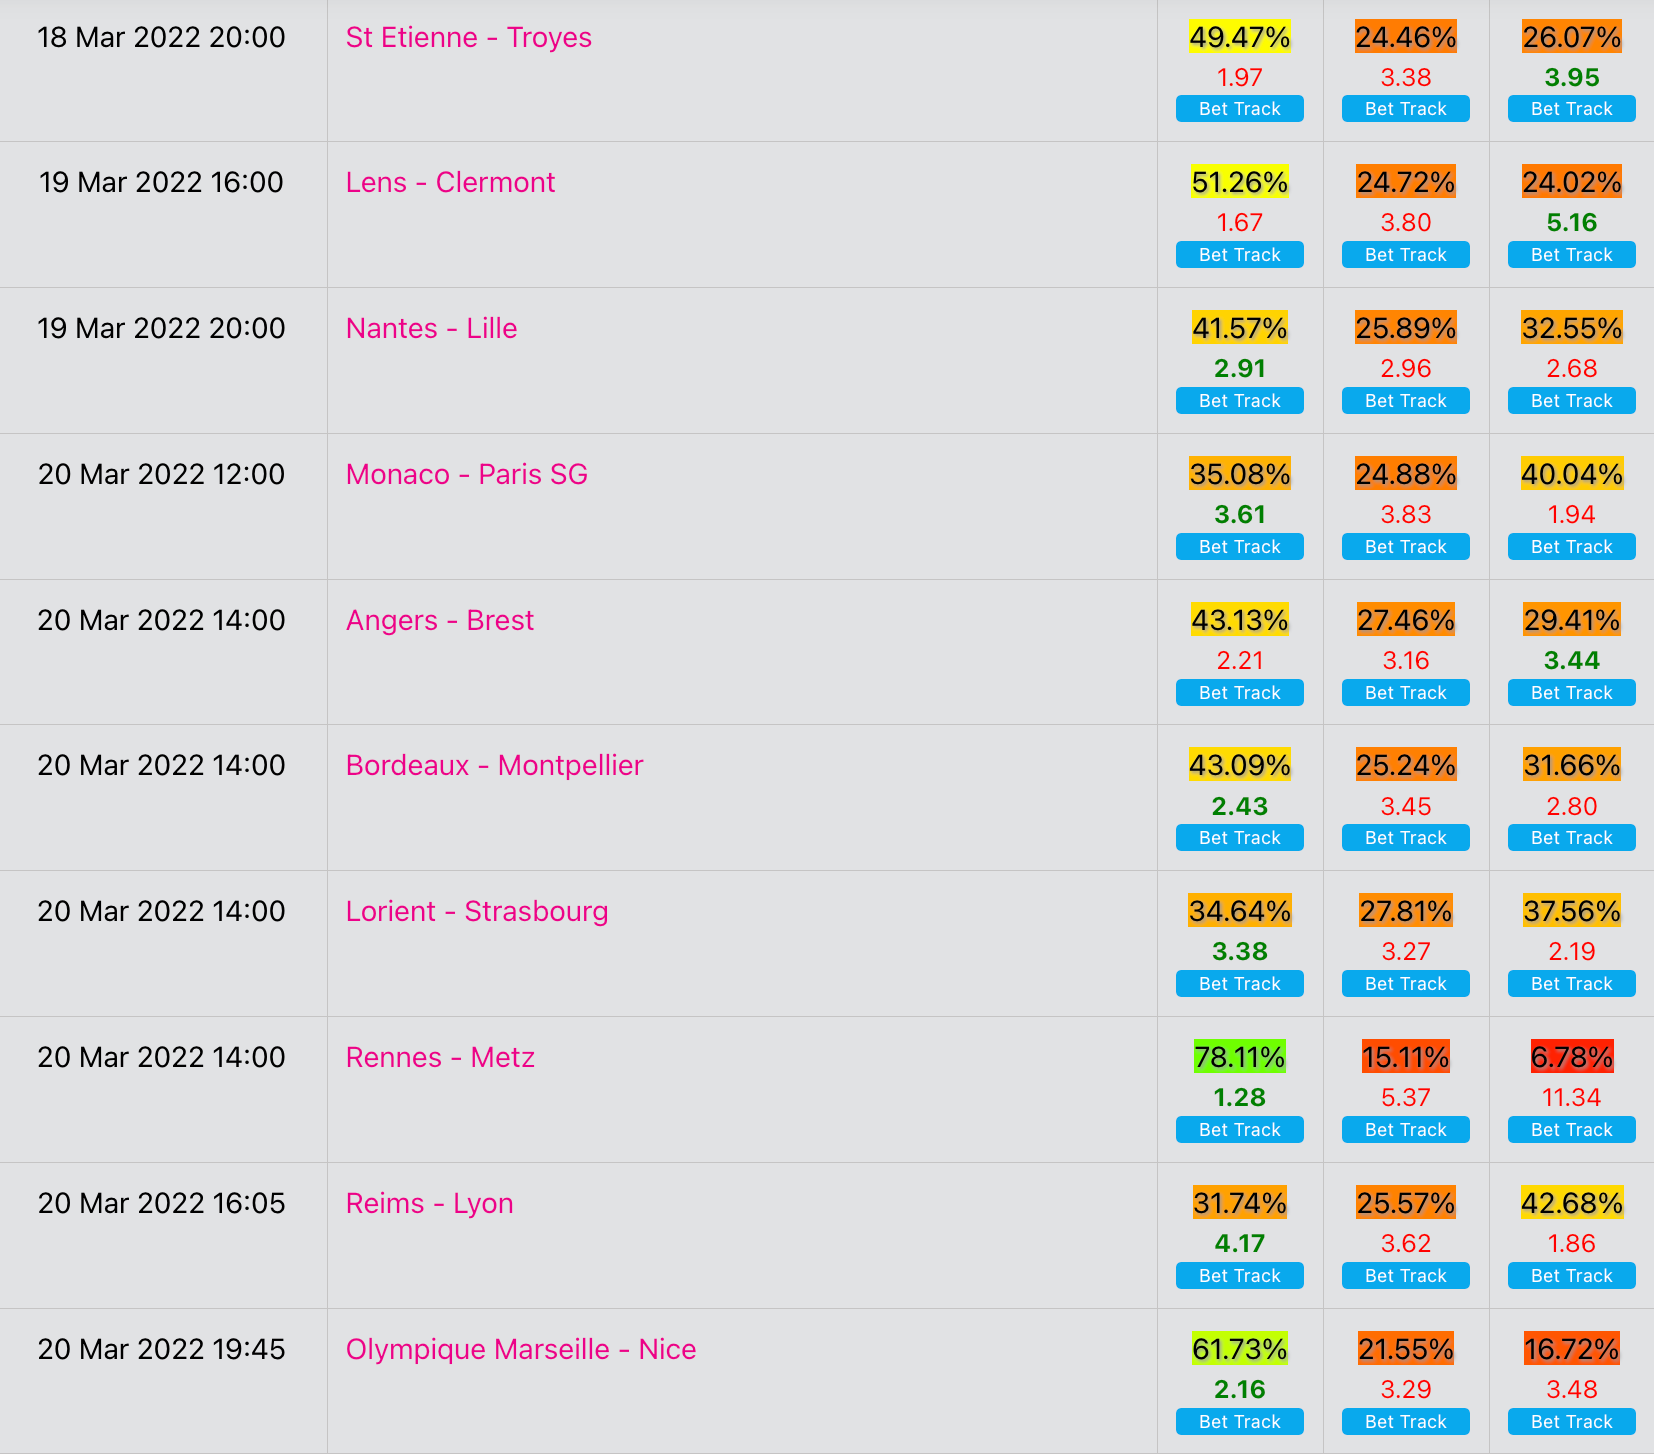The width and height of the screenshot is (1654, 1456).
Task: Select the 37.56% Strasbourg win probability
Action: pyautogui.click(x=1572, y=912)
